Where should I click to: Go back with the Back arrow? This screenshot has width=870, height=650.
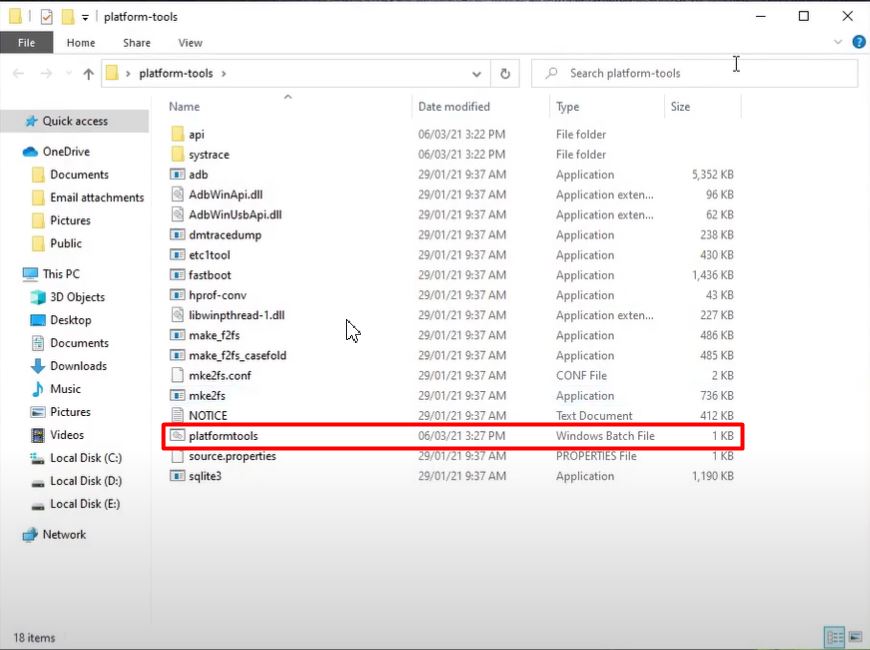pyautogui.click(x=18, y=73)
